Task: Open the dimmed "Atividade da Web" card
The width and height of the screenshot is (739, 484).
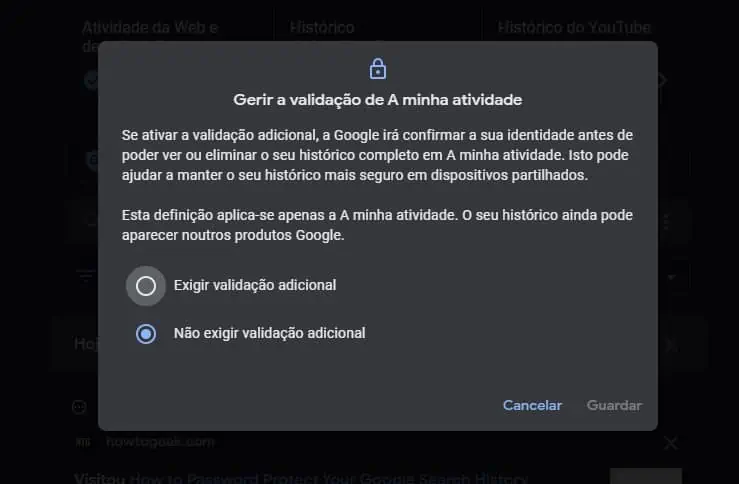Action: point(150,27)
